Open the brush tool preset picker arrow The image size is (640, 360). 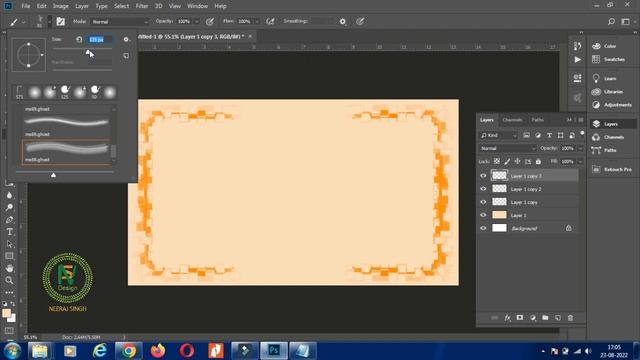tap(24, 22)
